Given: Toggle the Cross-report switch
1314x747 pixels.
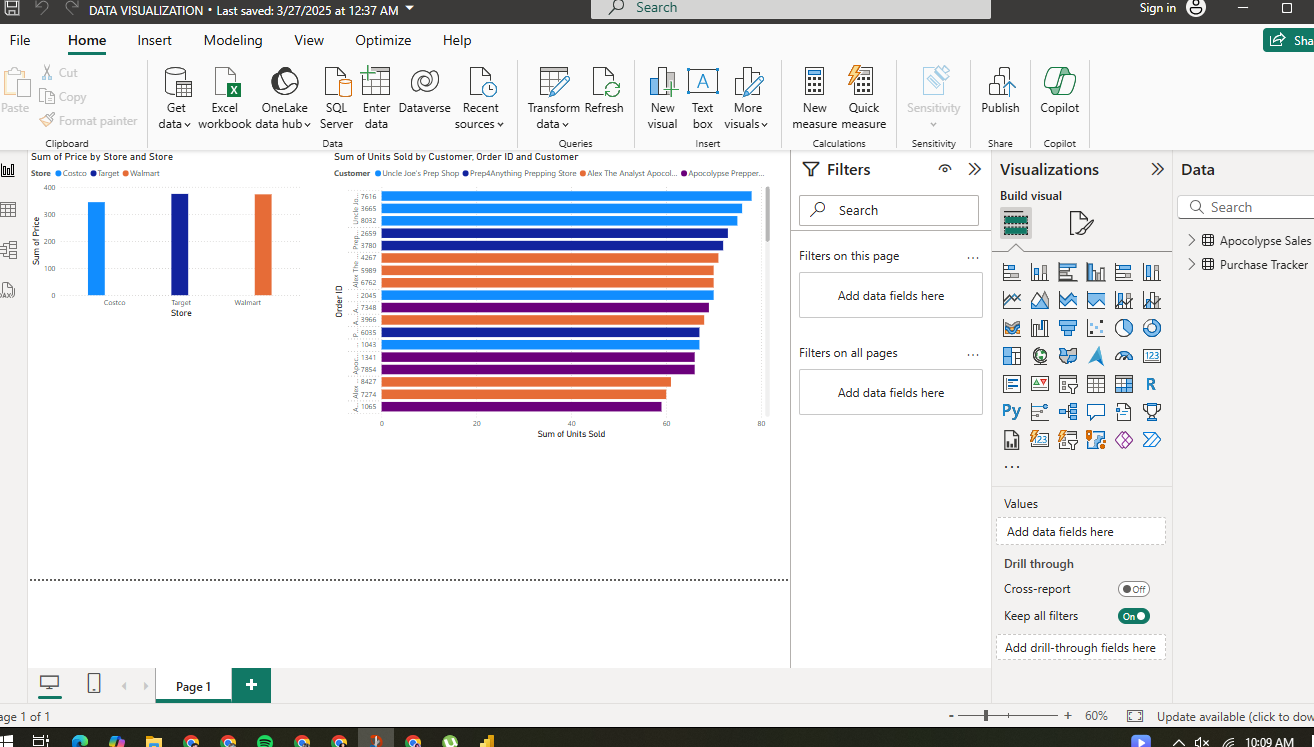Looking at the screenshot, I should 1134,589.
